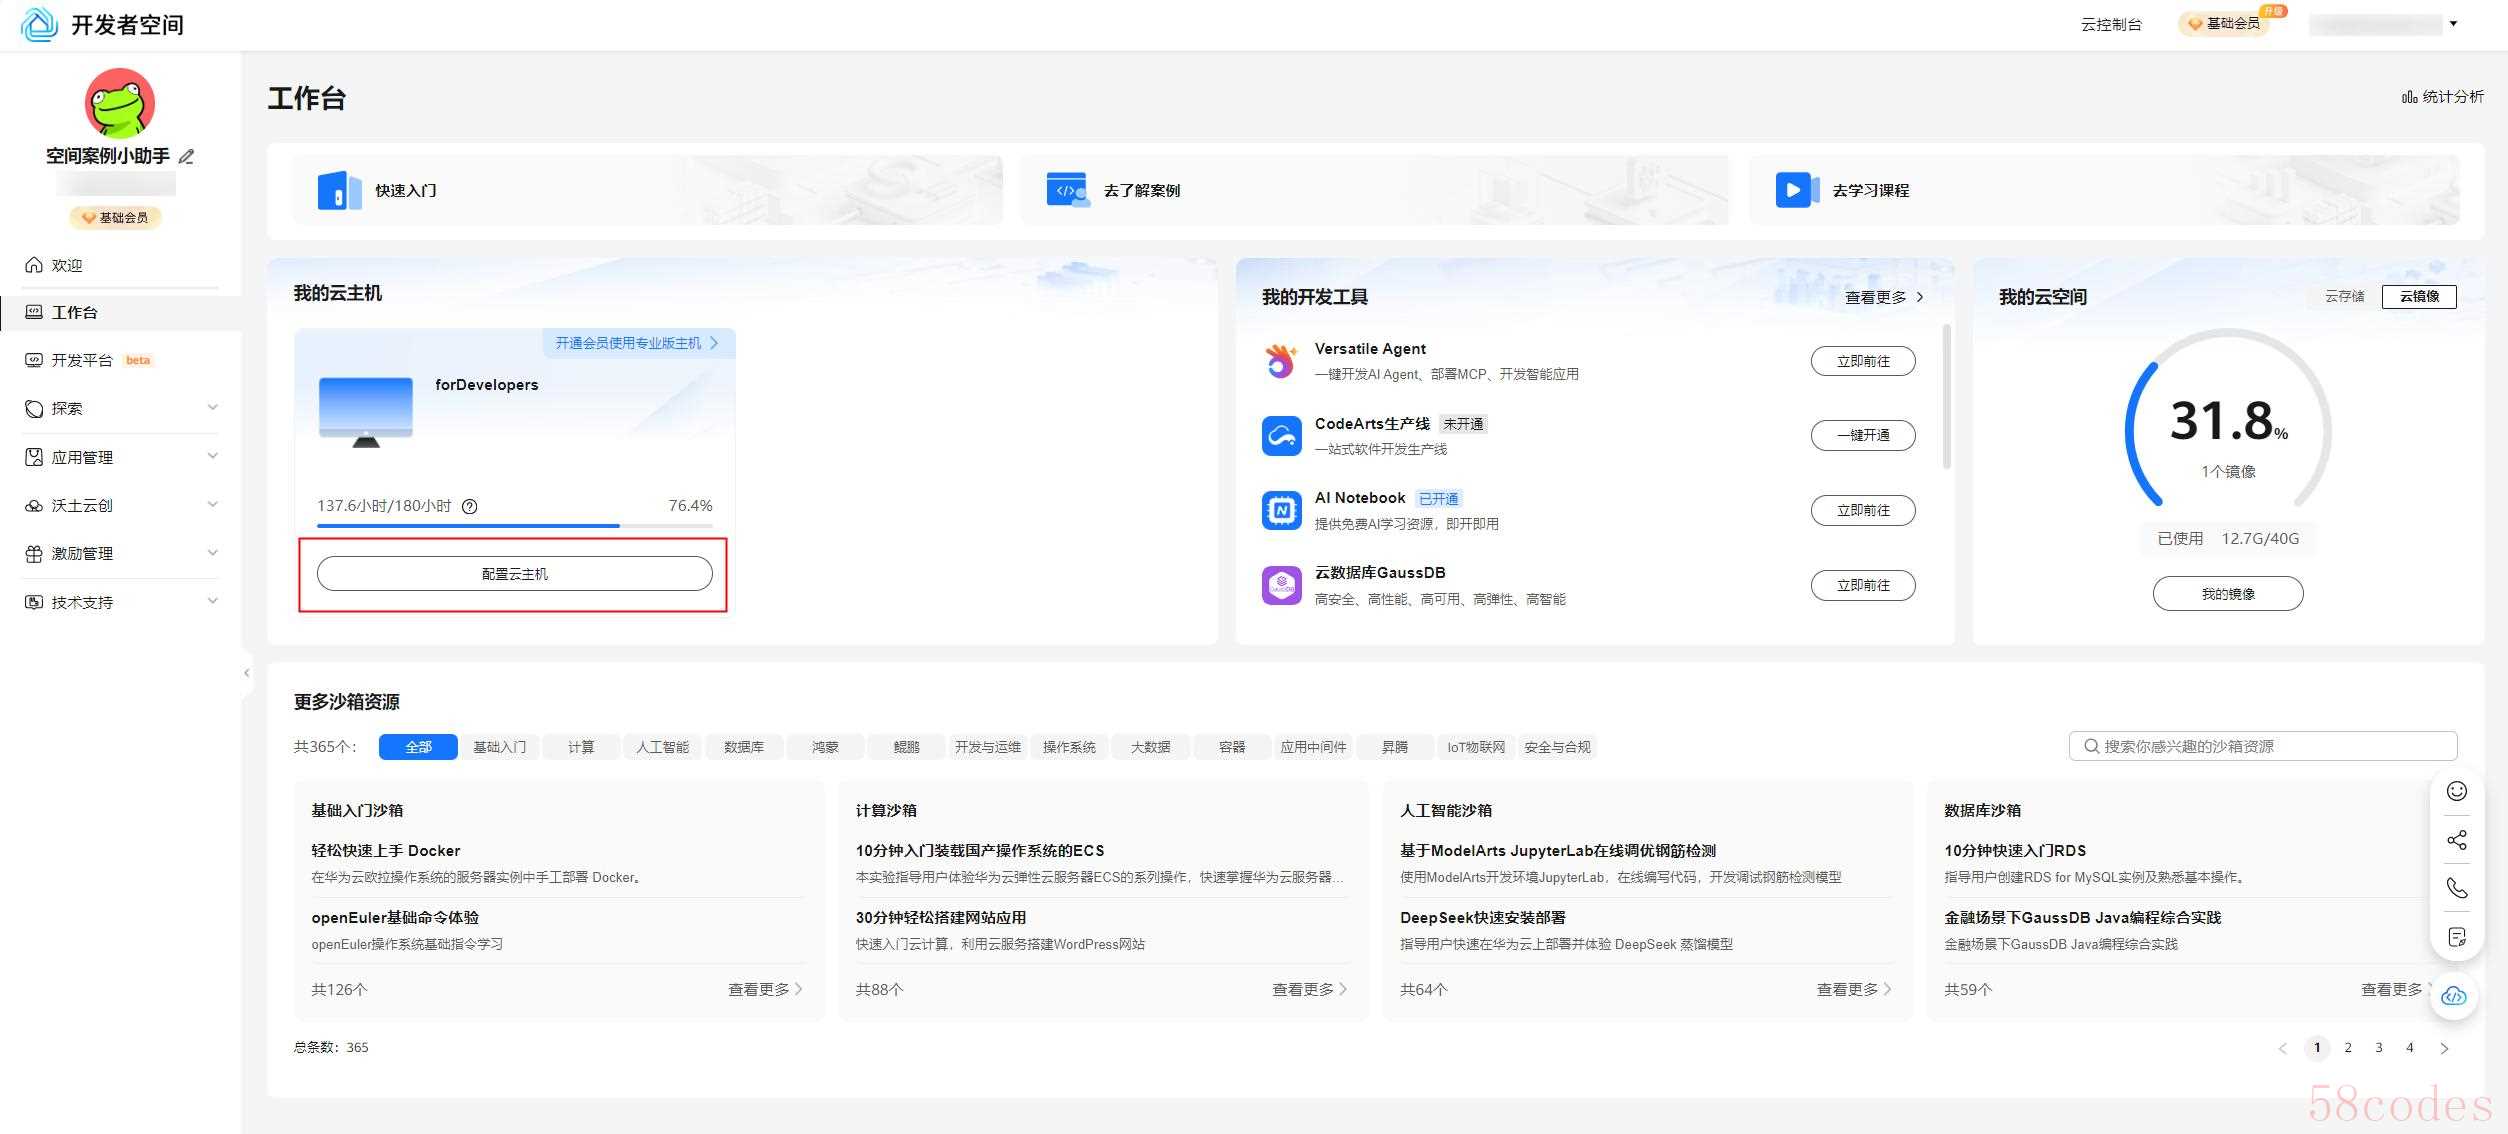Open the account dropdown arrow
Screen dimensions: 2508x1134
coord(2453,24)
